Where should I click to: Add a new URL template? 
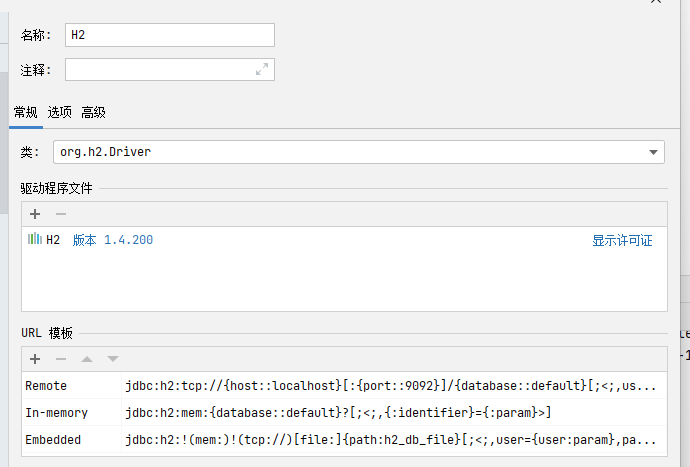coord(35,359)
